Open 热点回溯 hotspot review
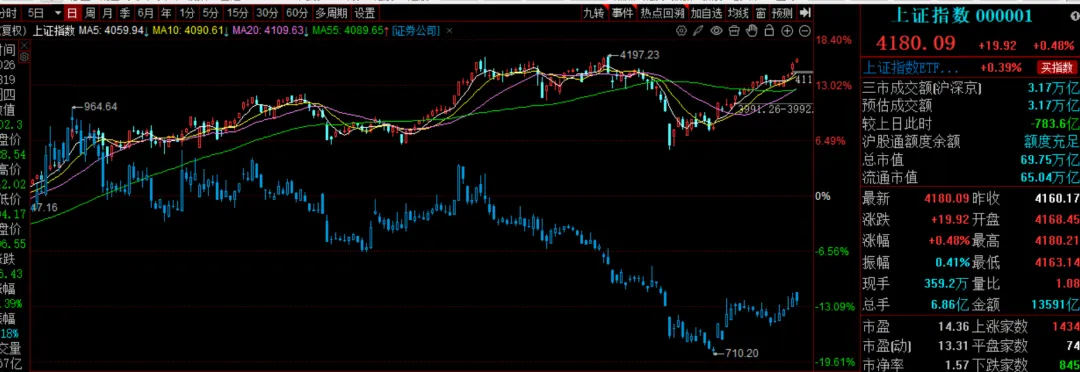 (662, 13)
